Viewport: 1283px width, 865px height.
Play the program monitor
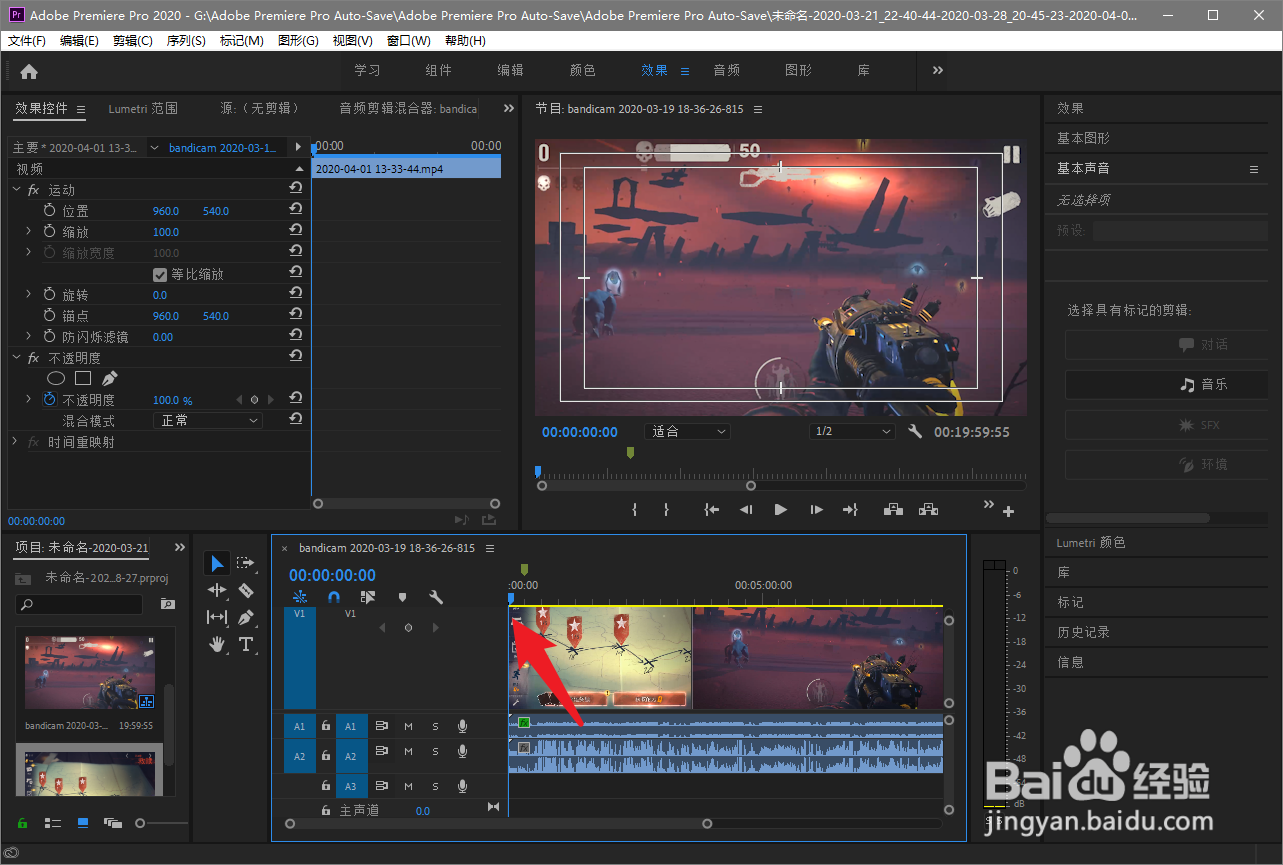781,509
